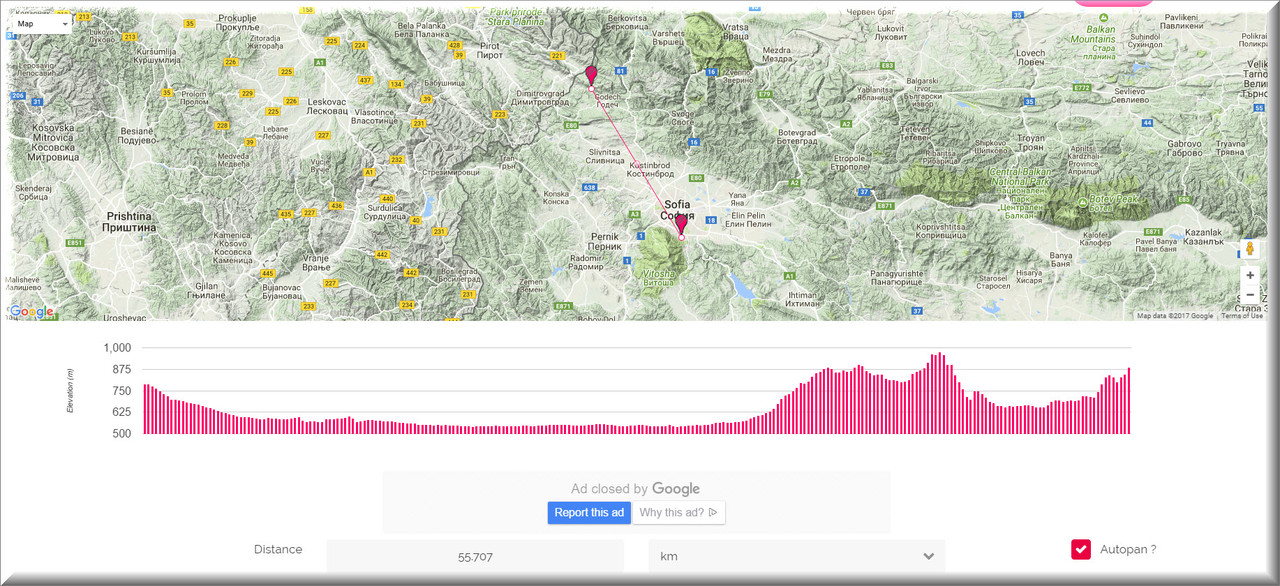The width and height of the screenshot is (1280, 586).
Task: Click the route marker at Sofia
Action: pyautogui.click(x=681, y=224)
